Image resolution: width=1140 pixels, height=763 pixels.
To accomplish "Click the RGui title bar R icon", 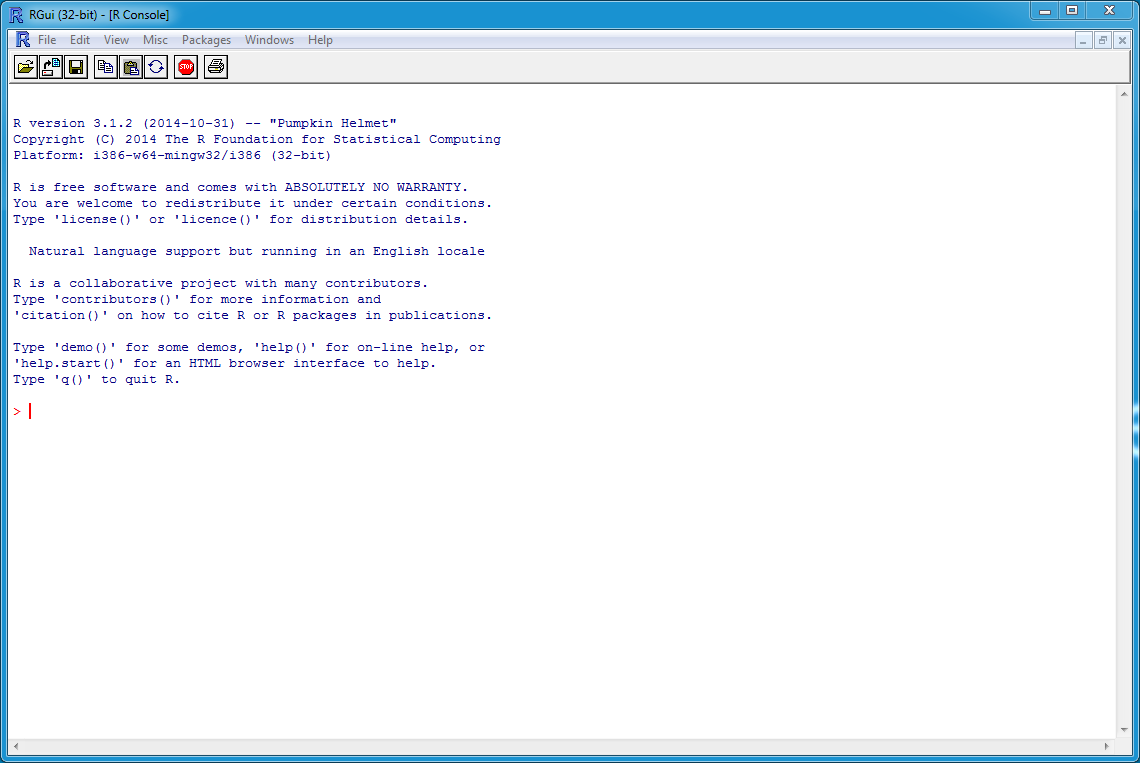I will pyautogui.click(x=16, y=15).
